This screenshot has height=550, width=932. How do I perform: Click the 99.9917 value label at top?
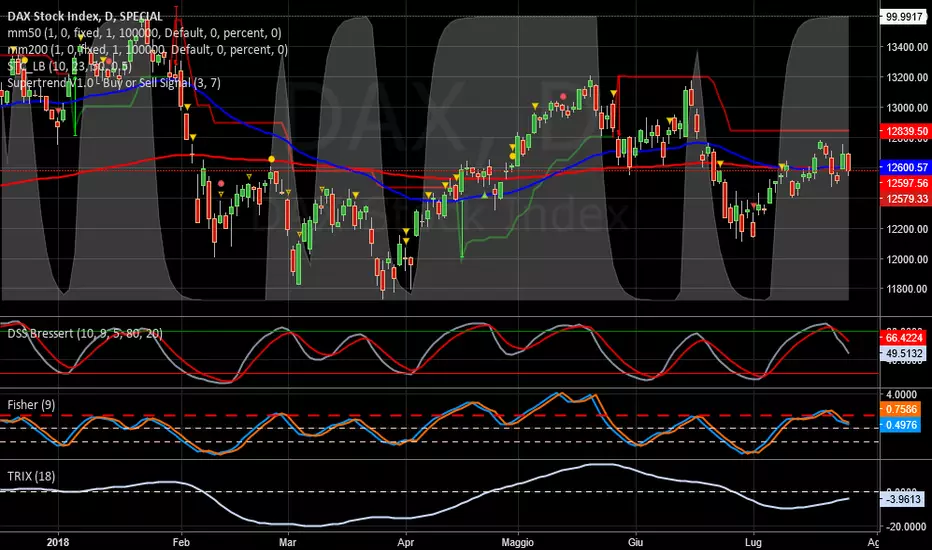(903, 17)
